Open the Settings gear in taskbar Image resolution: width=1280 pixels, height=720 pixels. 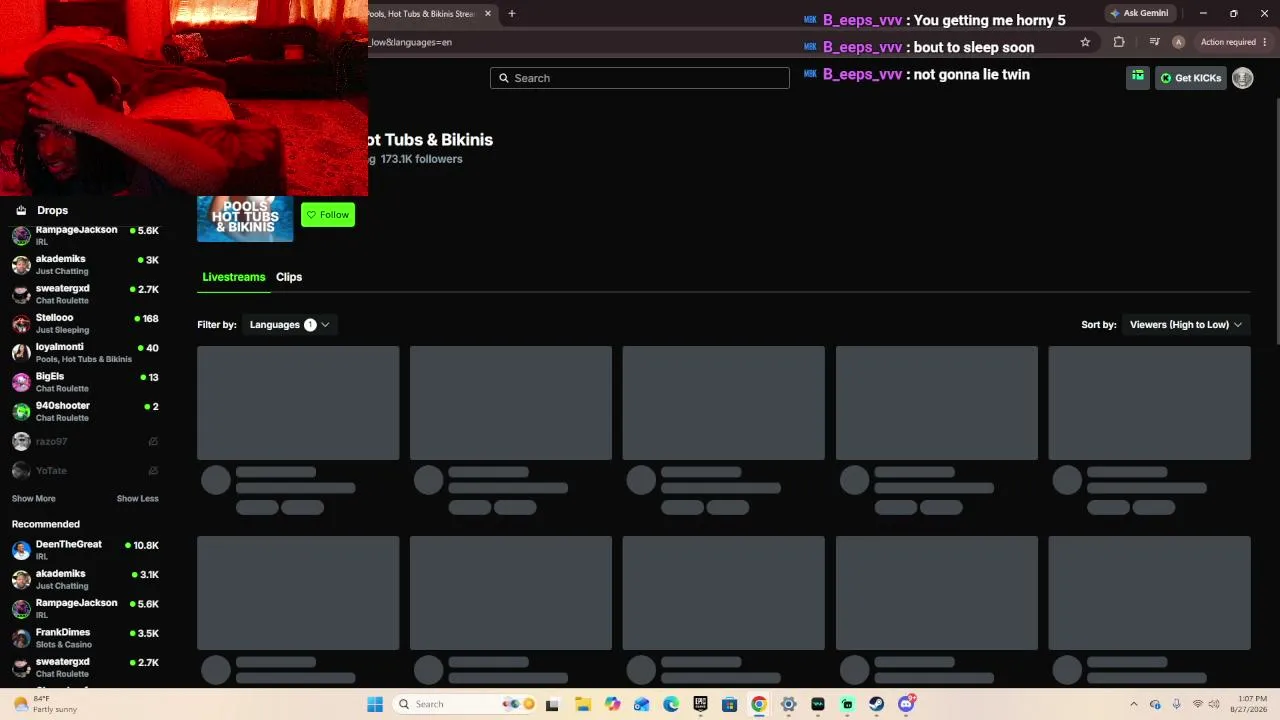point(788,704)
